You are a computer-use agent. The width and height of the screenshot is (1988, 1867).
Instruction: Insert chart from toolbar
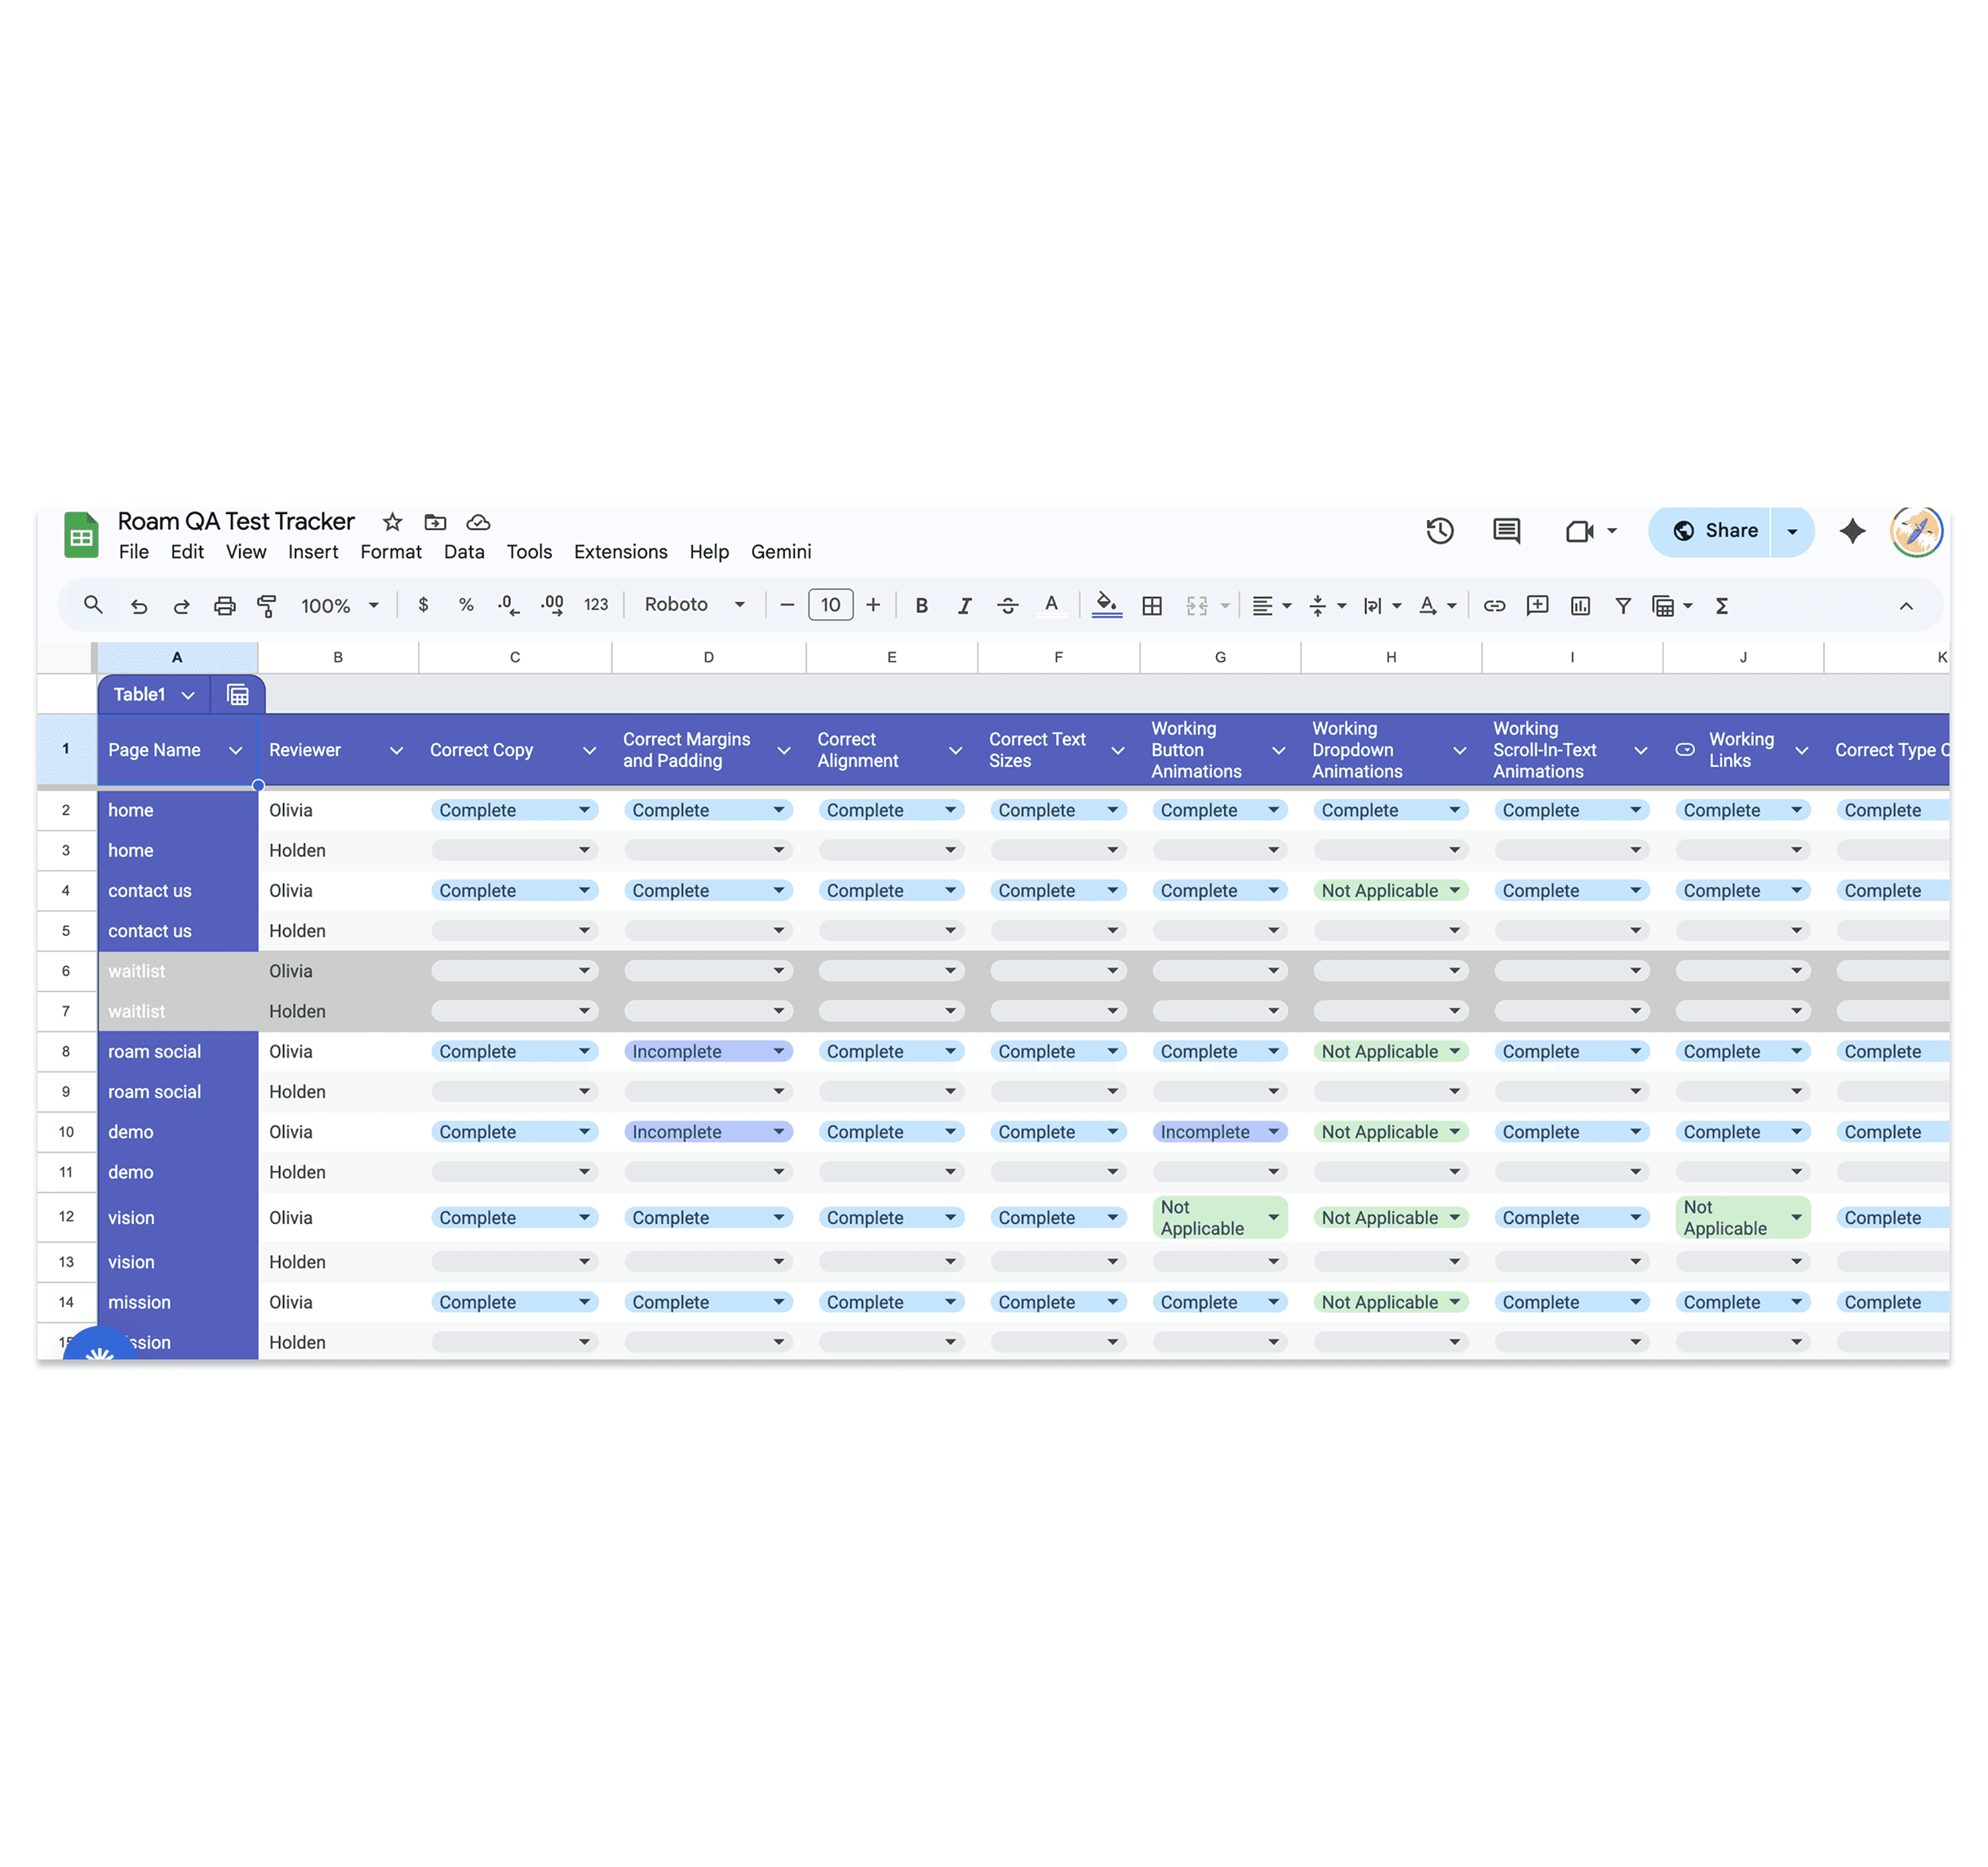point(1580,605)
